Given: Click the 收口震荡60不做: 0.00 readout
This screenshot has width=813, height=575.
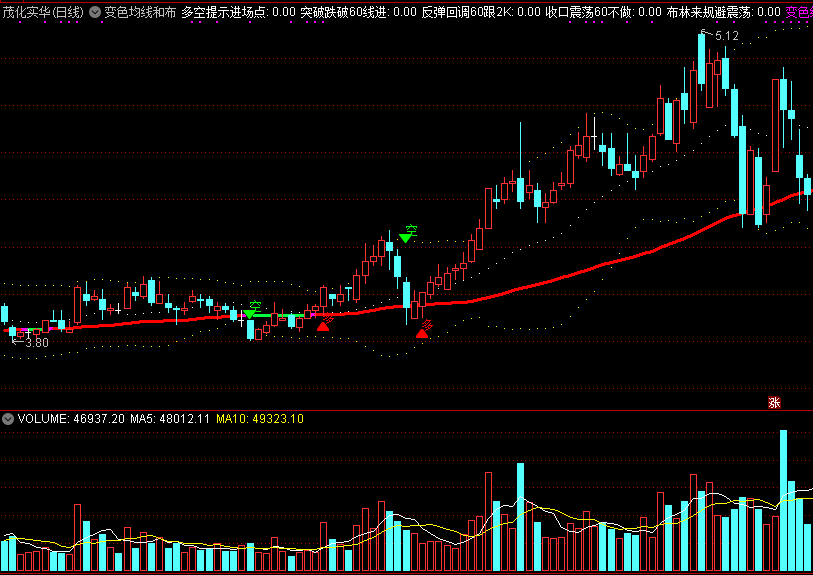Looking at the screenshot, I should point(604,12).
